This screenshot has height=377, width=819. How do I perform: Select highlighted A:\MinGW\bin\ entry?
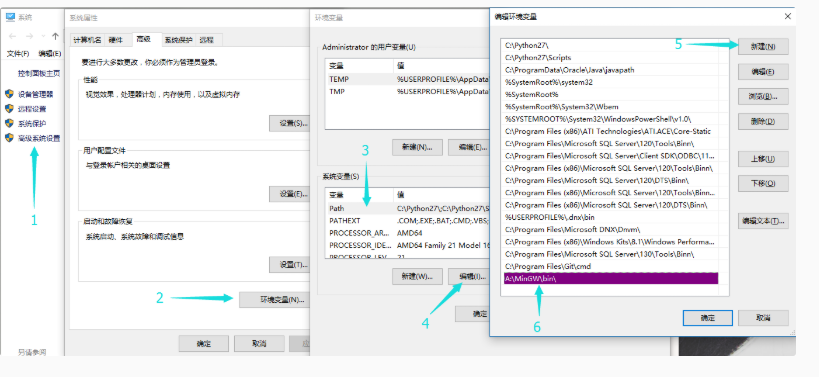611,278
